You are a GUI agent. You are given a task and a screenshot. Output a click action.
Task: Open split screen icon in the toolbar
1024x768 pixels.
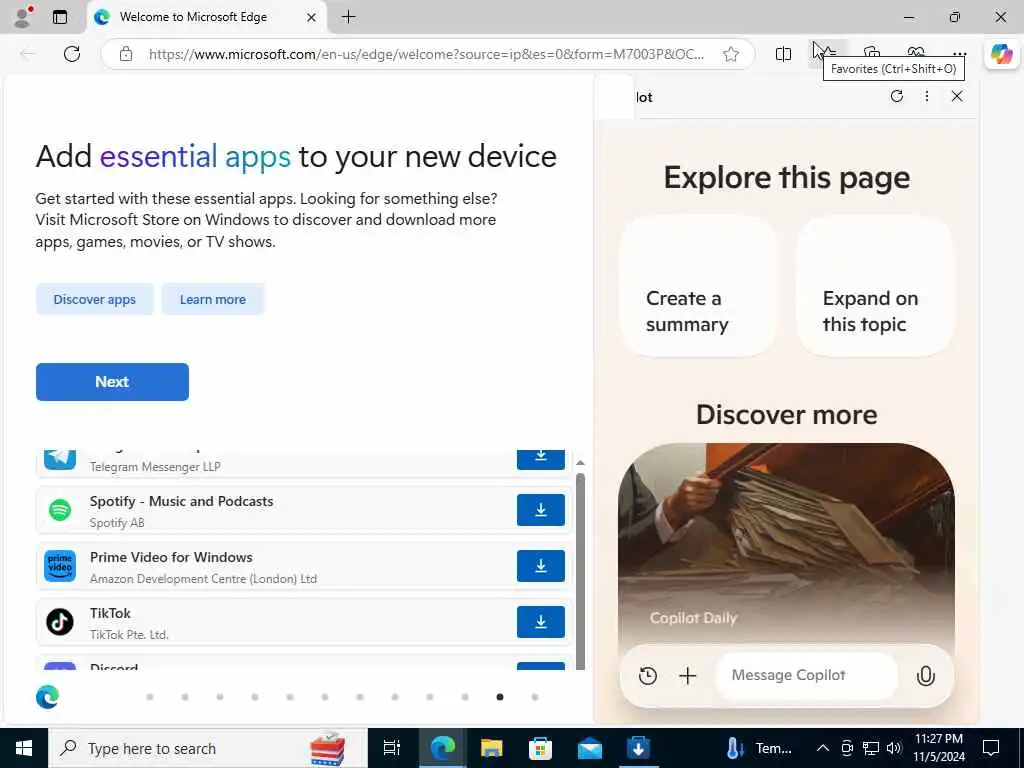pos(783,54)
